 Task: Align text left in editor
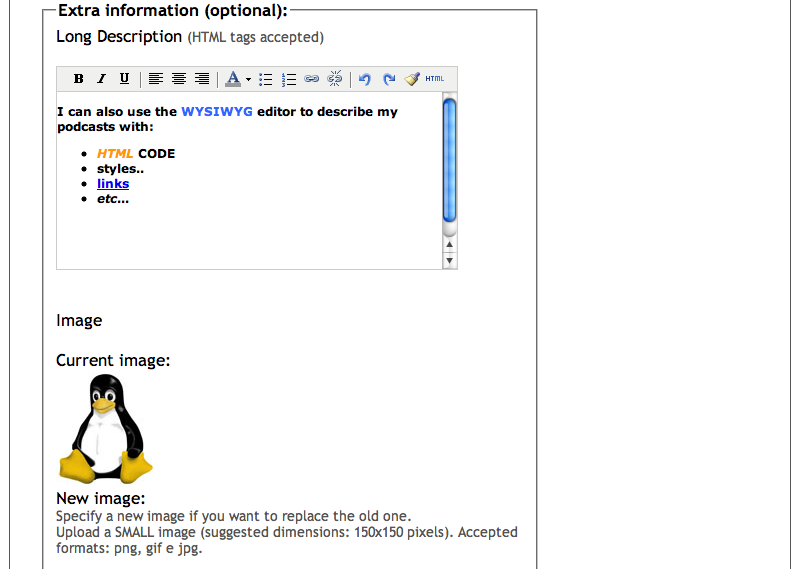[x=156, y=79]
